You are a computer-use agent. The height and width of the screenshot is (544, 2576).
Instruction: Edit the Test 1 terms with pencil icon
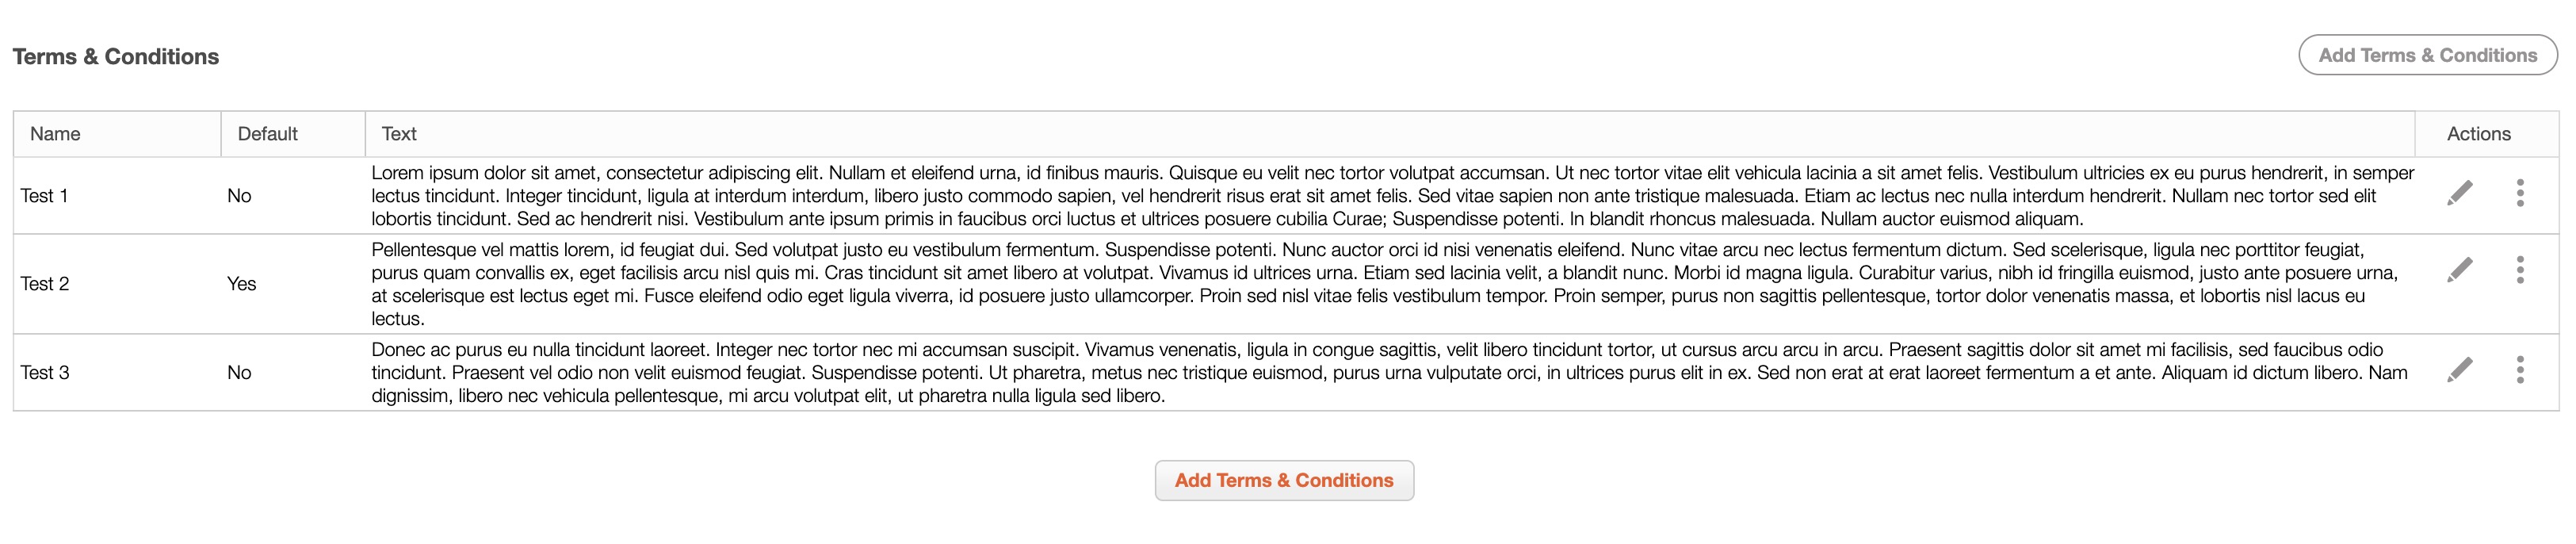pos(2459,193)
